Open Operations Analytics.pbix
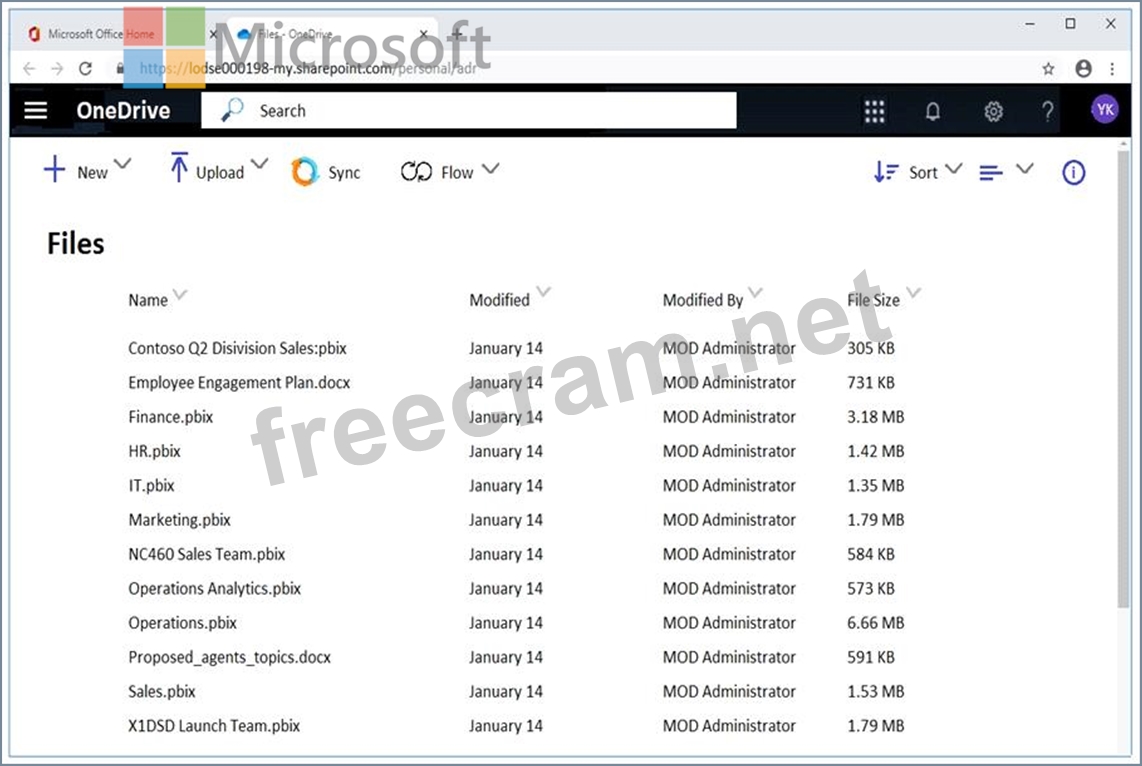Image resolution: width=1142 pixels, height=766 pixels. click(x=215, y=588)
